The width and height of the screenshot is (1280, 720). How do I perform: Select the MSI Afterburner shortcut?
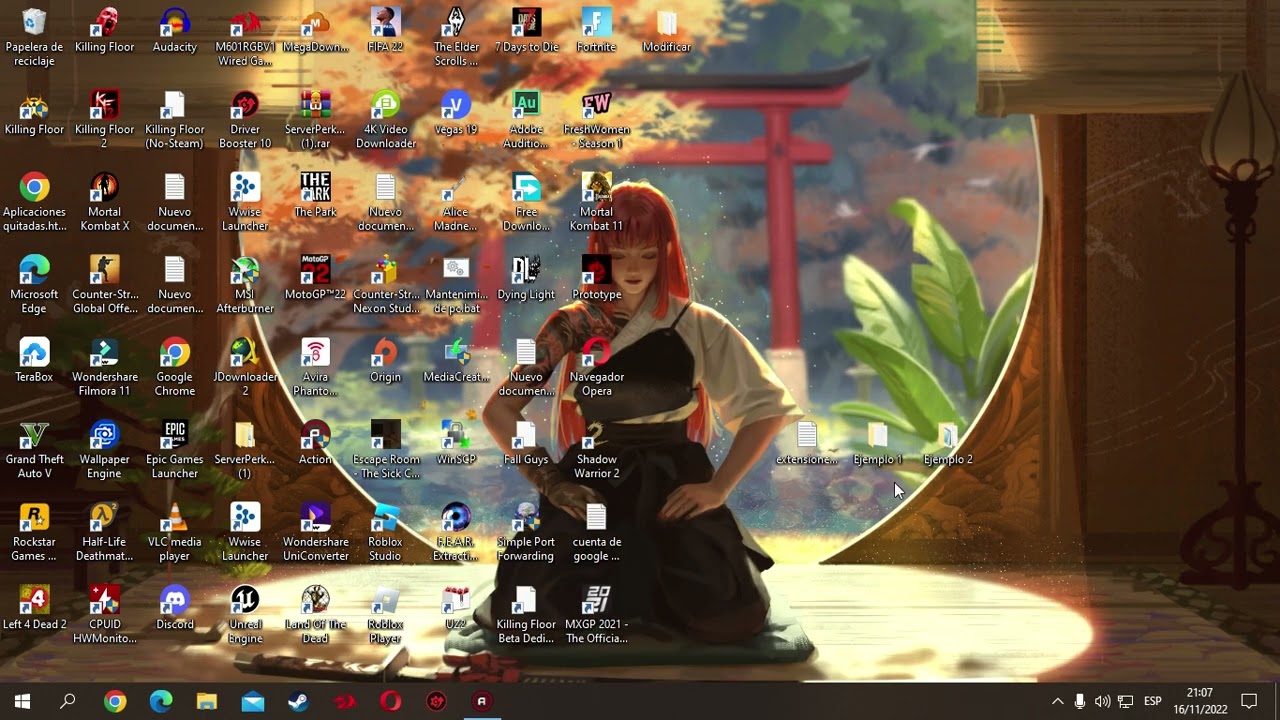pos(245,285)
